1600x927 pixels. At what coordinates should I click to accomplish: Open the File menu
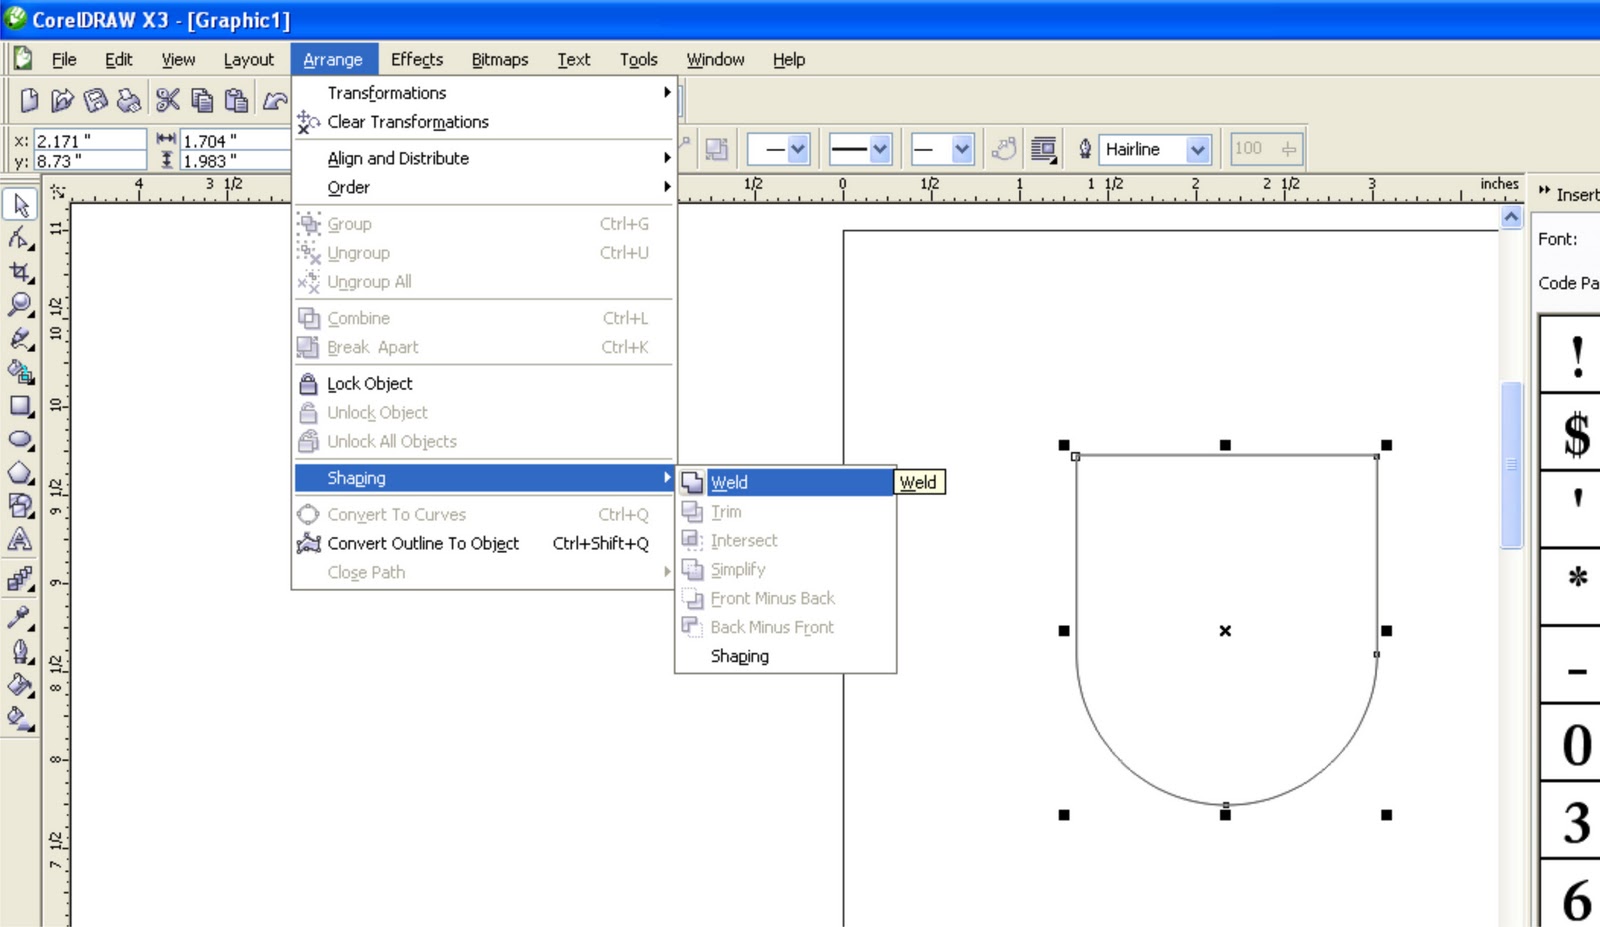64,60
